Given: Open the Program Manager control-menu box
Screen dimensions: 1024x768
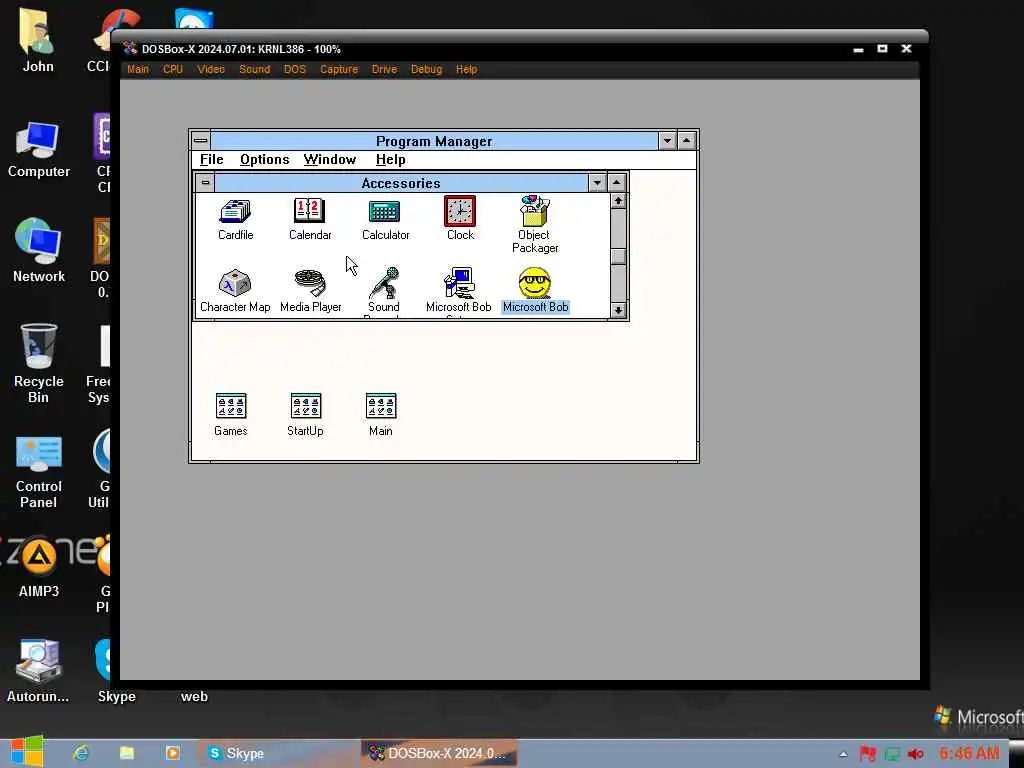Looking at the screenshot, I should pyautogui.click(x=200, y=140).
